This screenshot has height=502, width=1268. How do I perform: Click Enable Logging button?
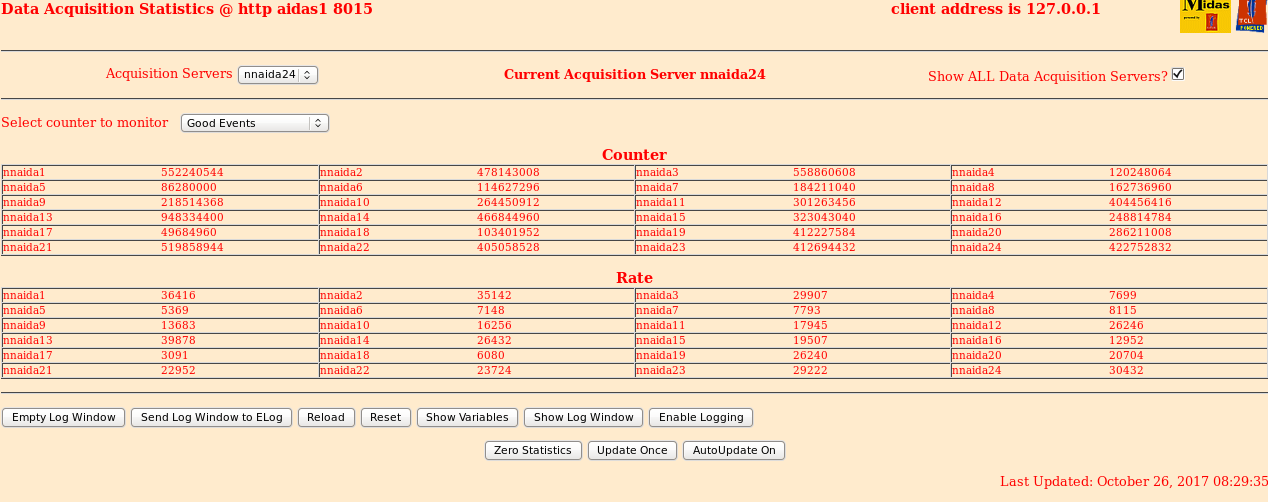pyautogui.click(x=701, y=417)
